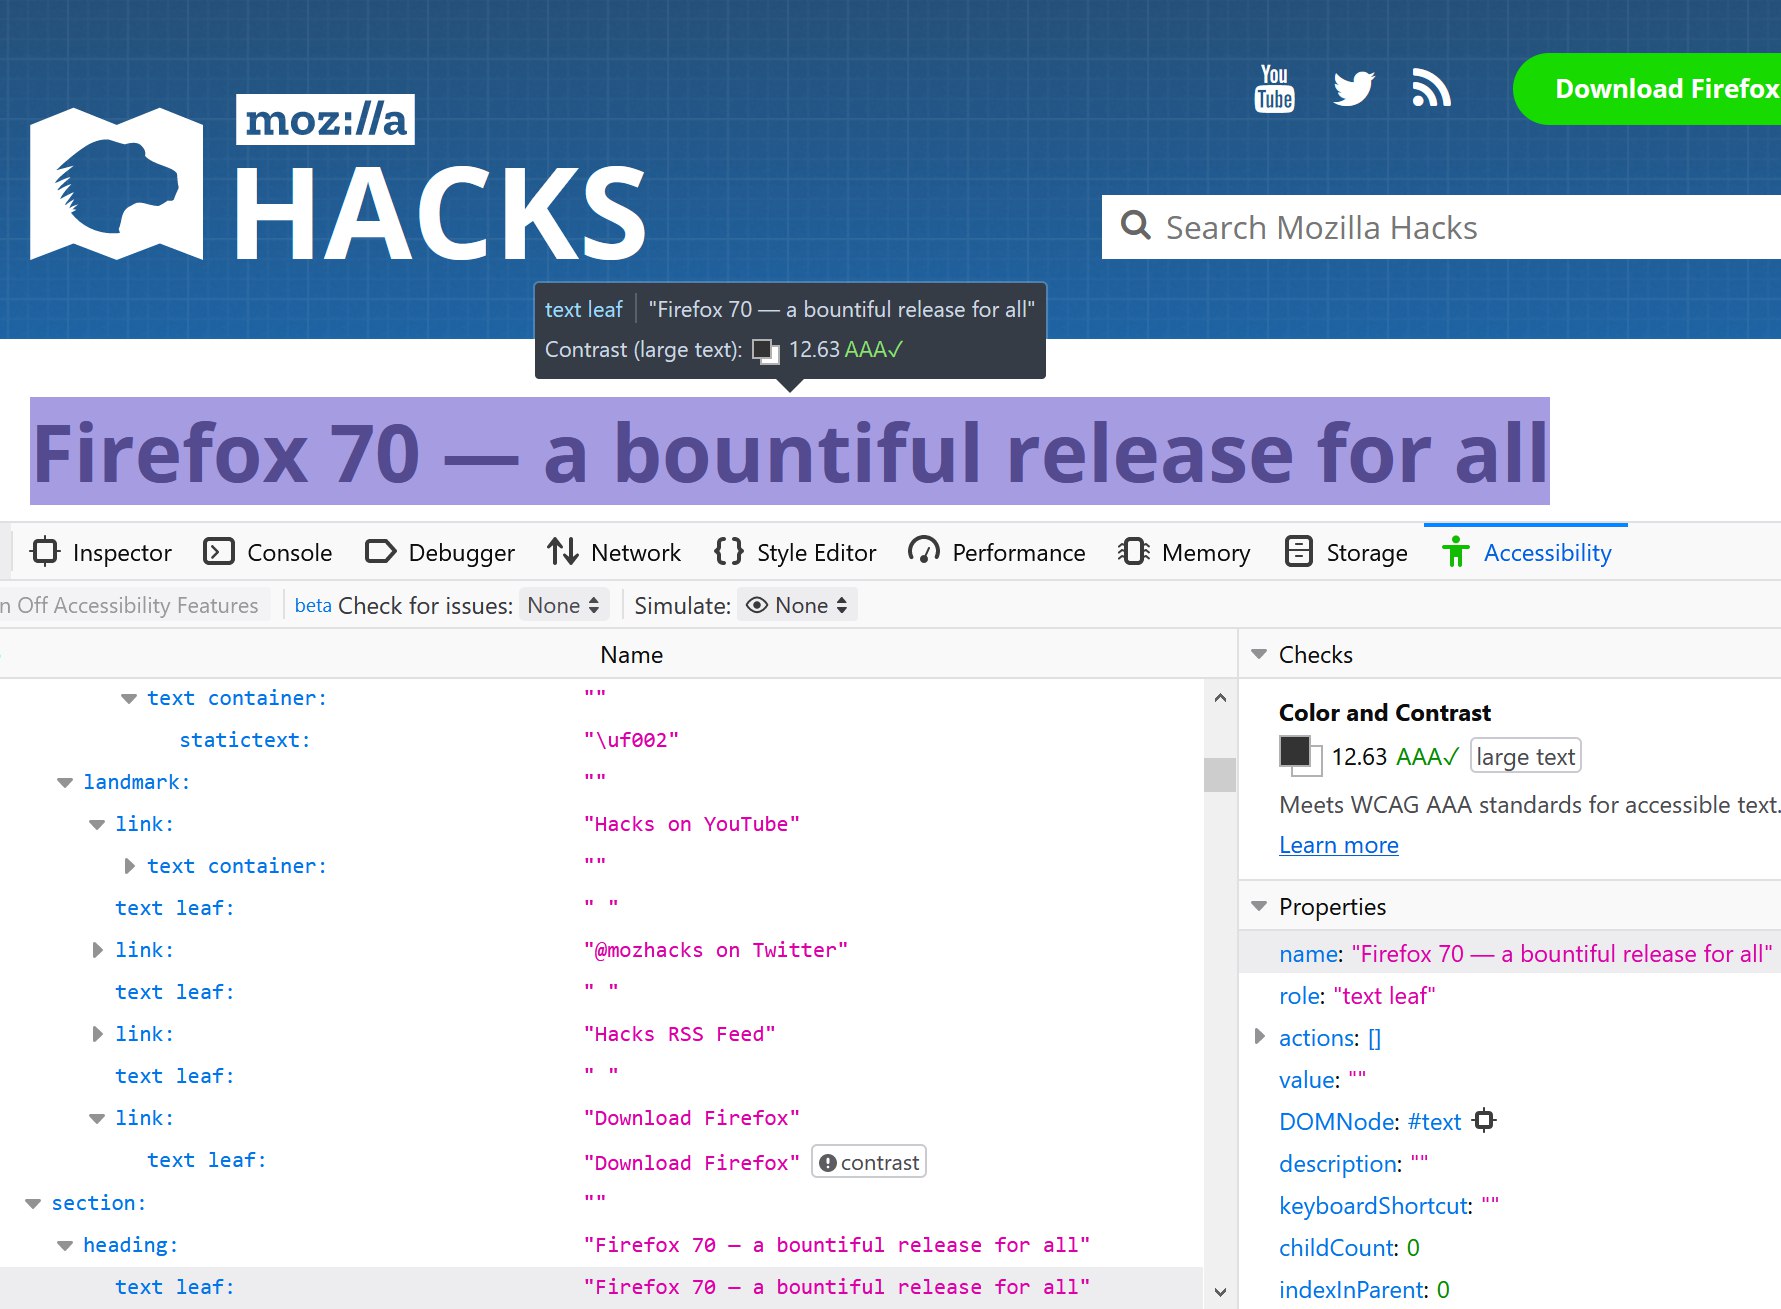1781x1309 pixels.
Task: Switch to the Console tab
Action: pyautogui.click(x=268, y=552)
